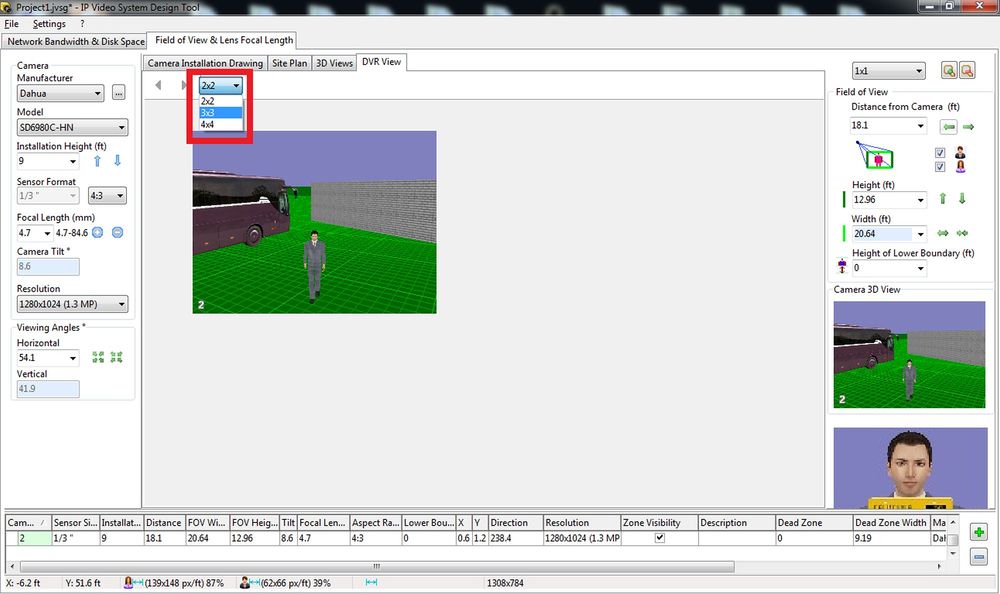Click focal length plus icon
Viewport: 1000px width, 594px height.
(x=98, y=233)
